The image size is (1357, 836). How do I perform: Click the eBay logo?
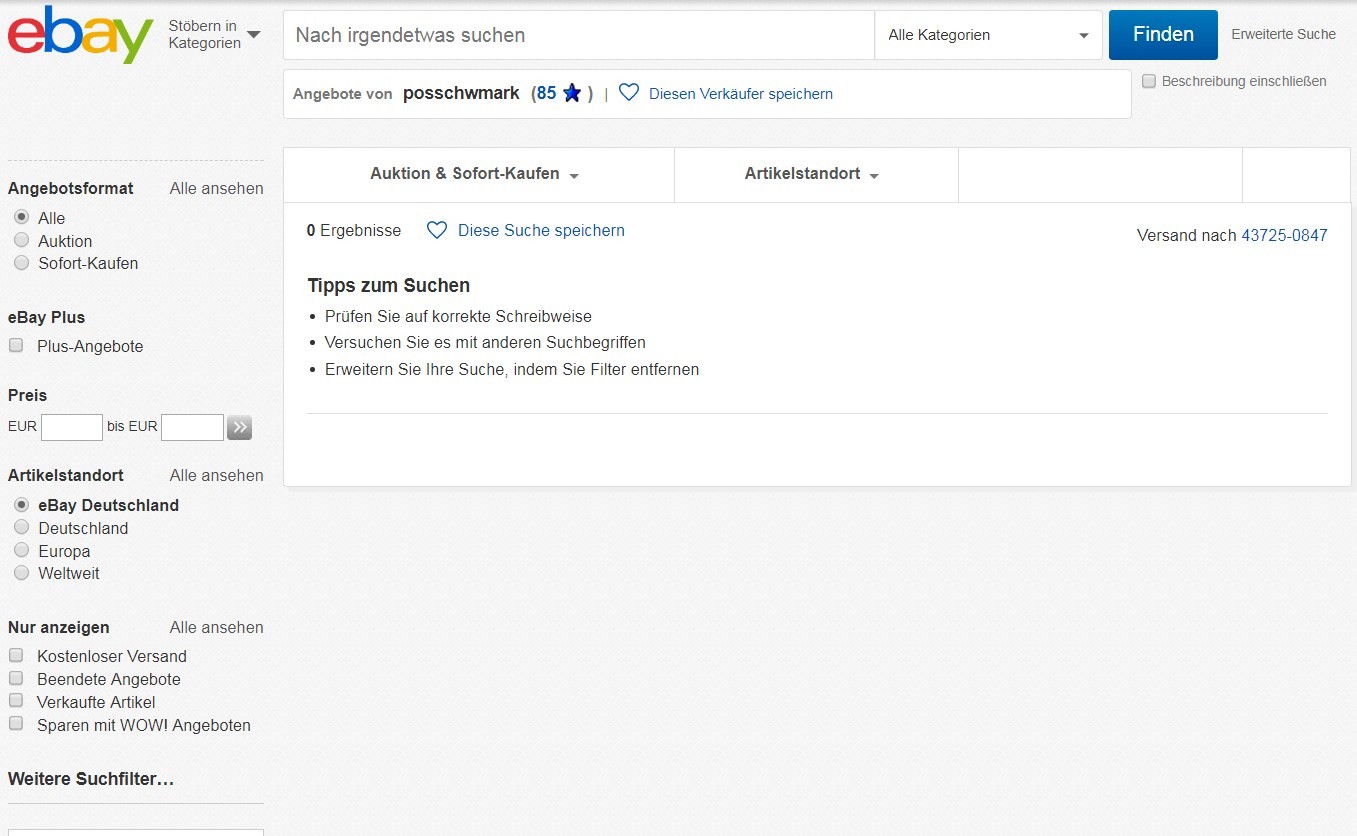[x=80, y=35]
